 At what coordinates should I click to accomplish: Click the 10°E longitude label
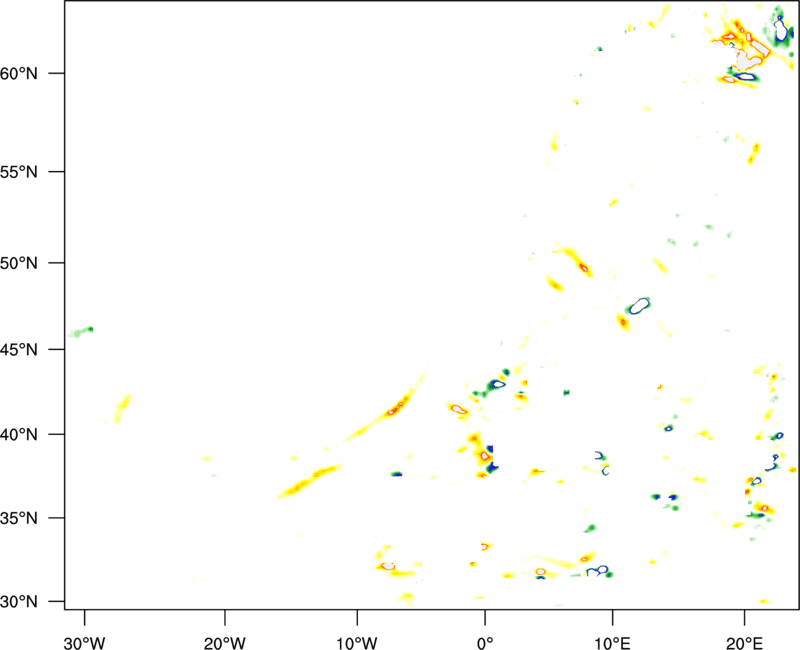(612, 643)
